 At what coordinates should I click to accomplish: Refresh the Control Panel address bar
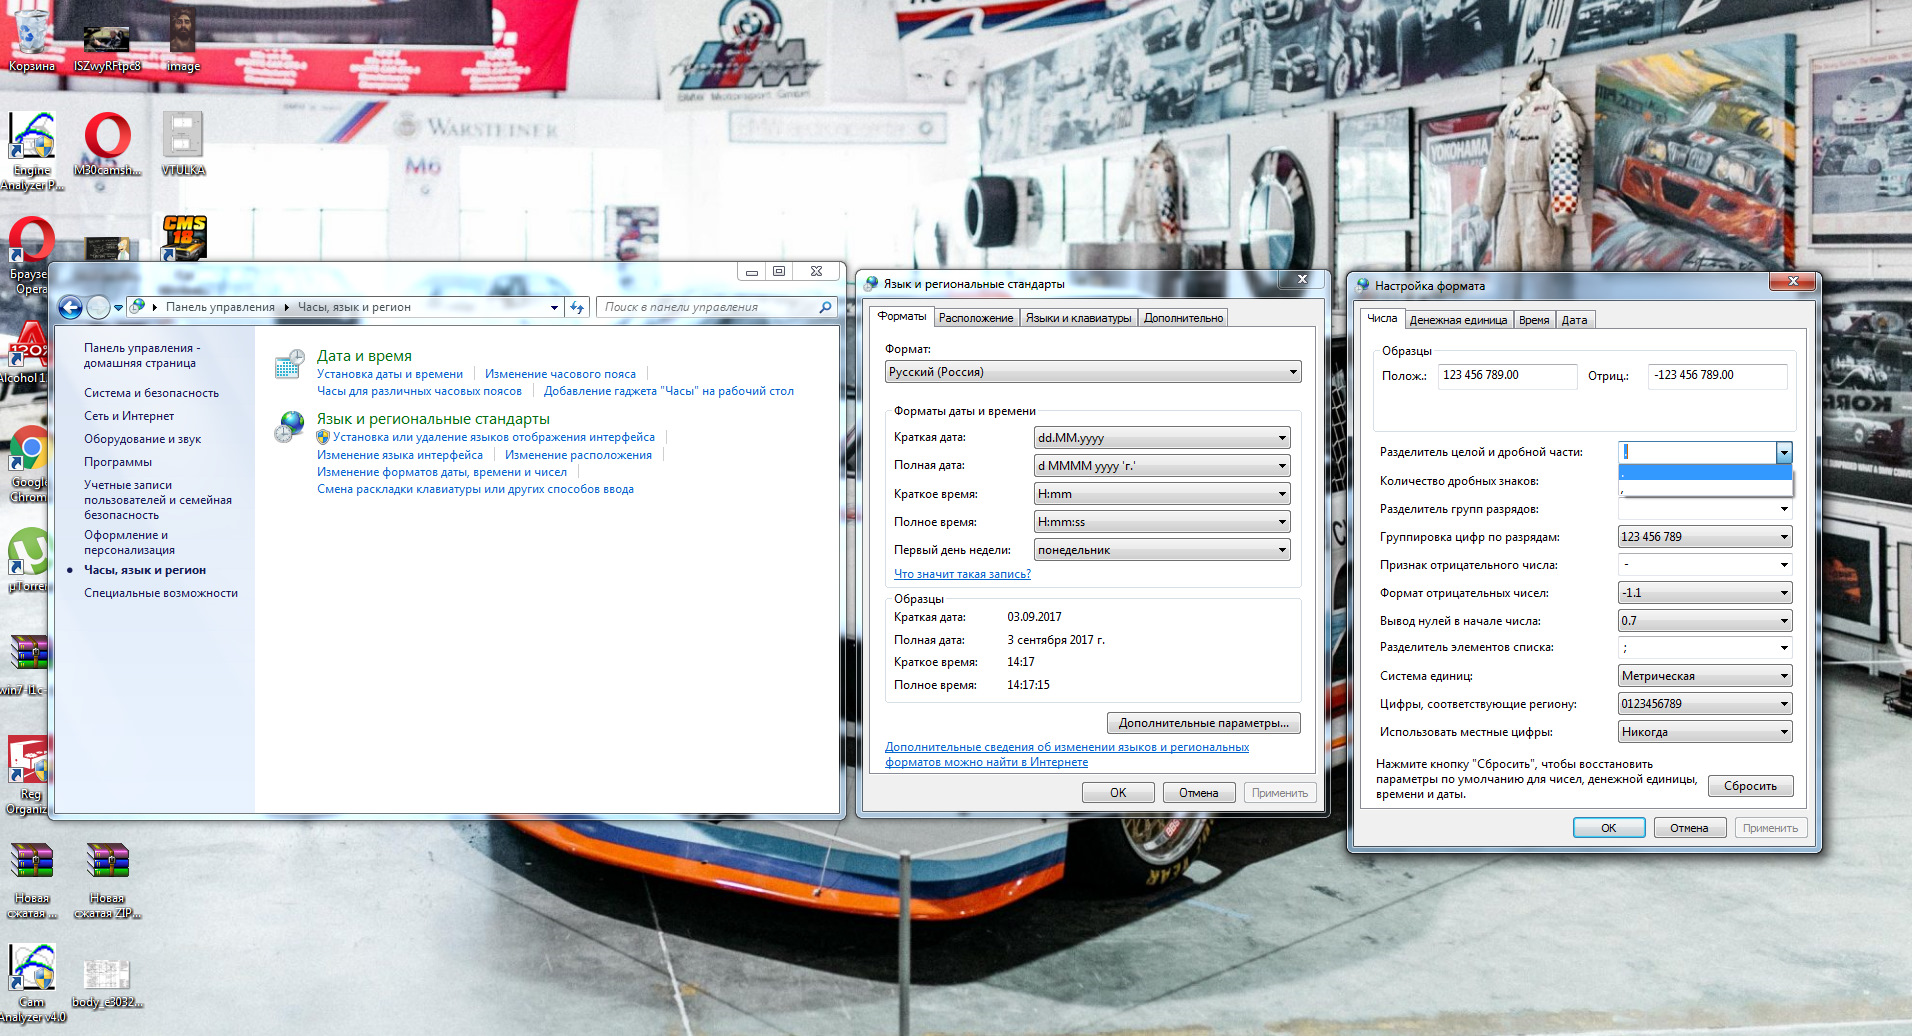(x=577, y=307)
